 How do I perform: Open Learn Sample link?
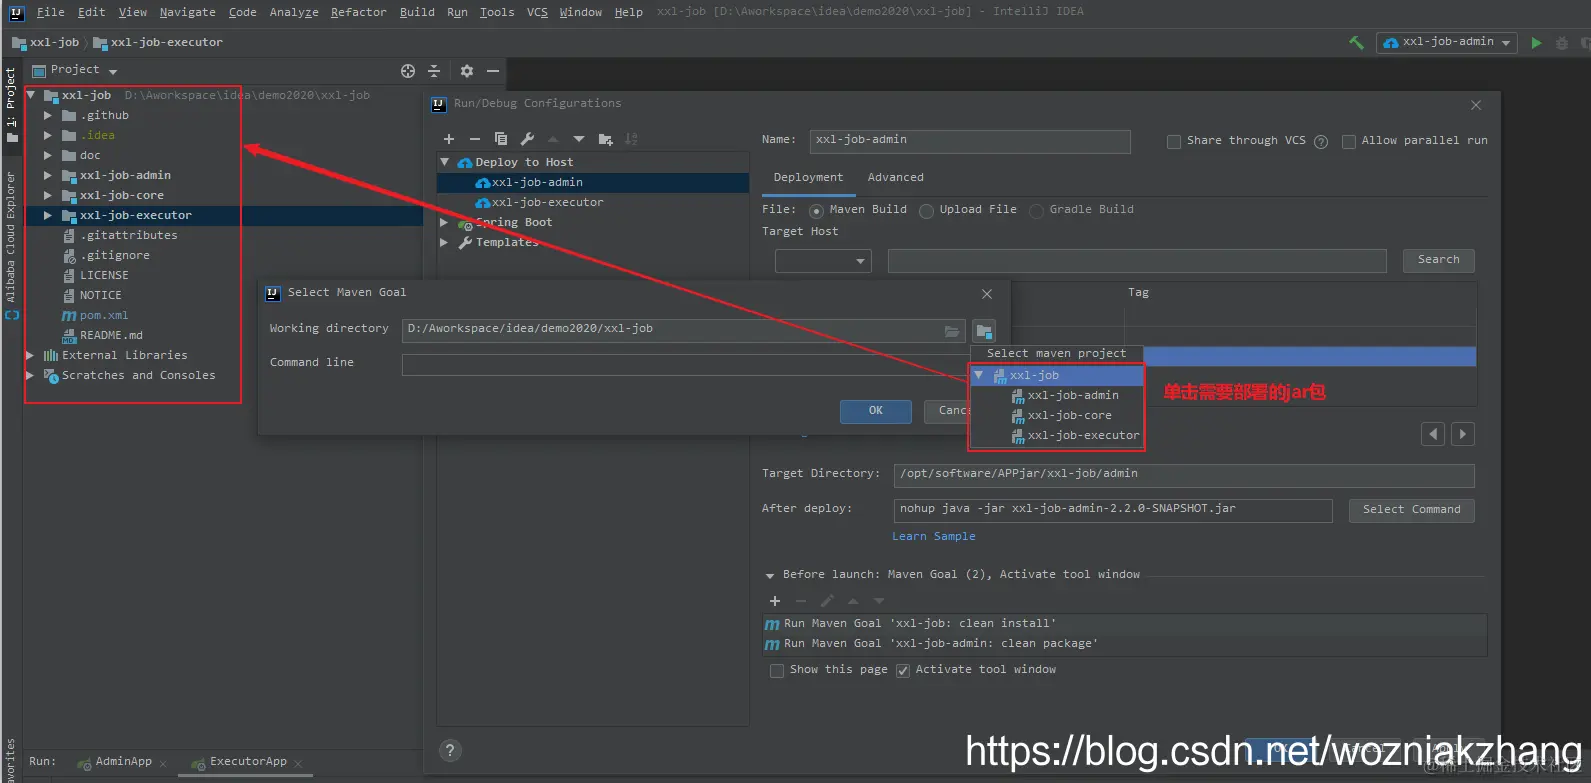coord(934,537)
